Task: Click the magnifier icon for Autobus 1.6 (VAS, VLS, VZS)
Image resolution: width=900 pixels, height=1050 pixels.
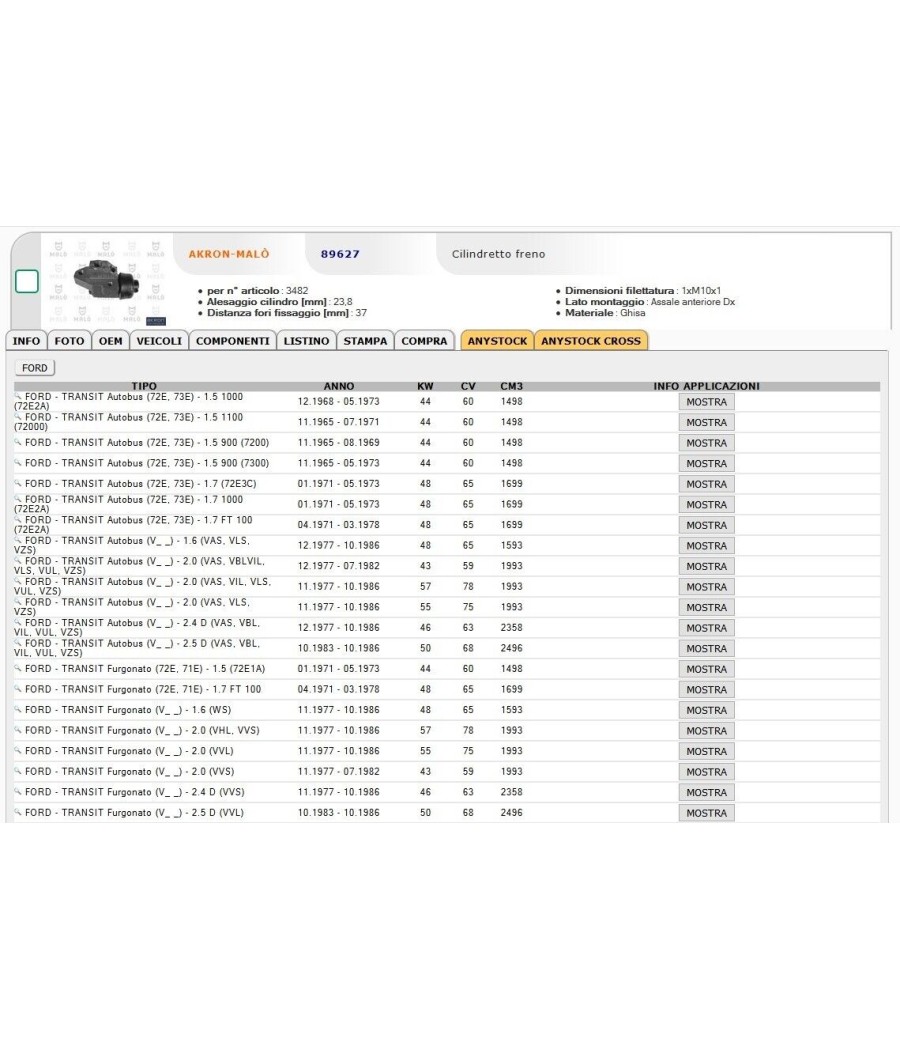Action: tap(18, 540)
